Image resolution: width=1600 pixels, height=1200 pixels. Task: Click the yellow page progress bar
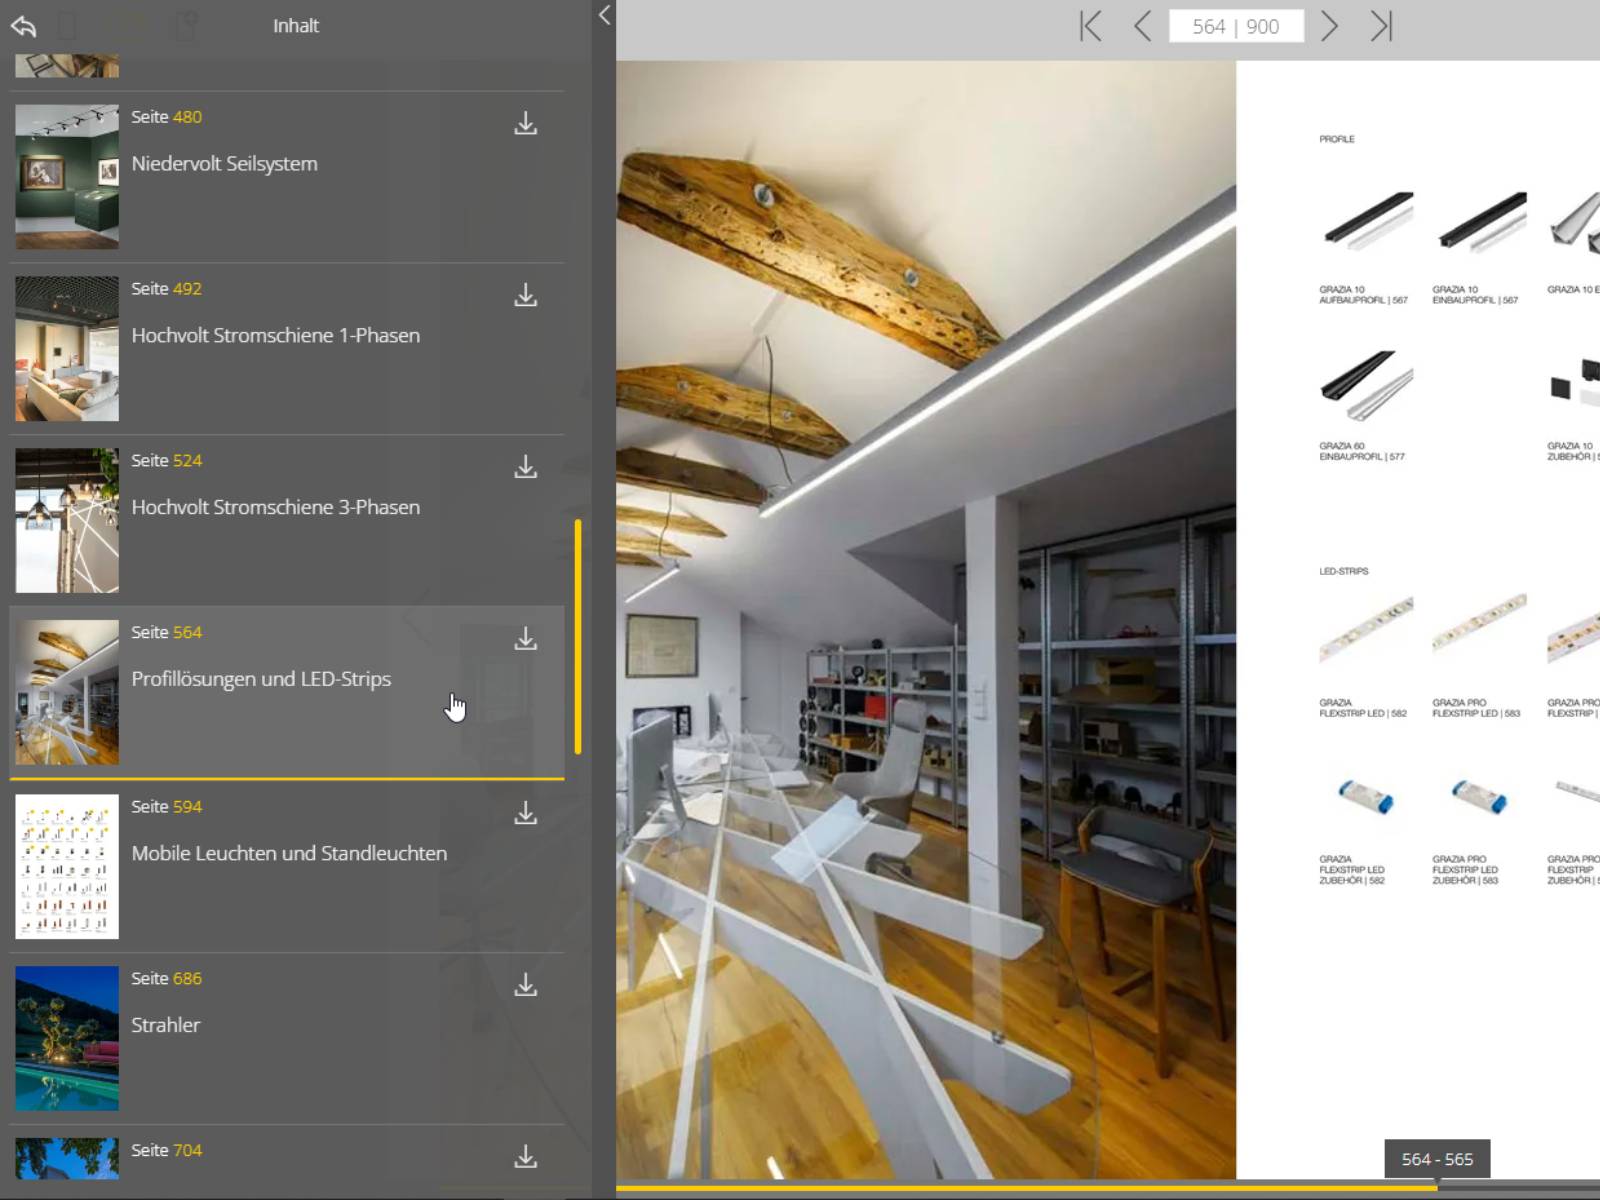pos(1026,1188)
